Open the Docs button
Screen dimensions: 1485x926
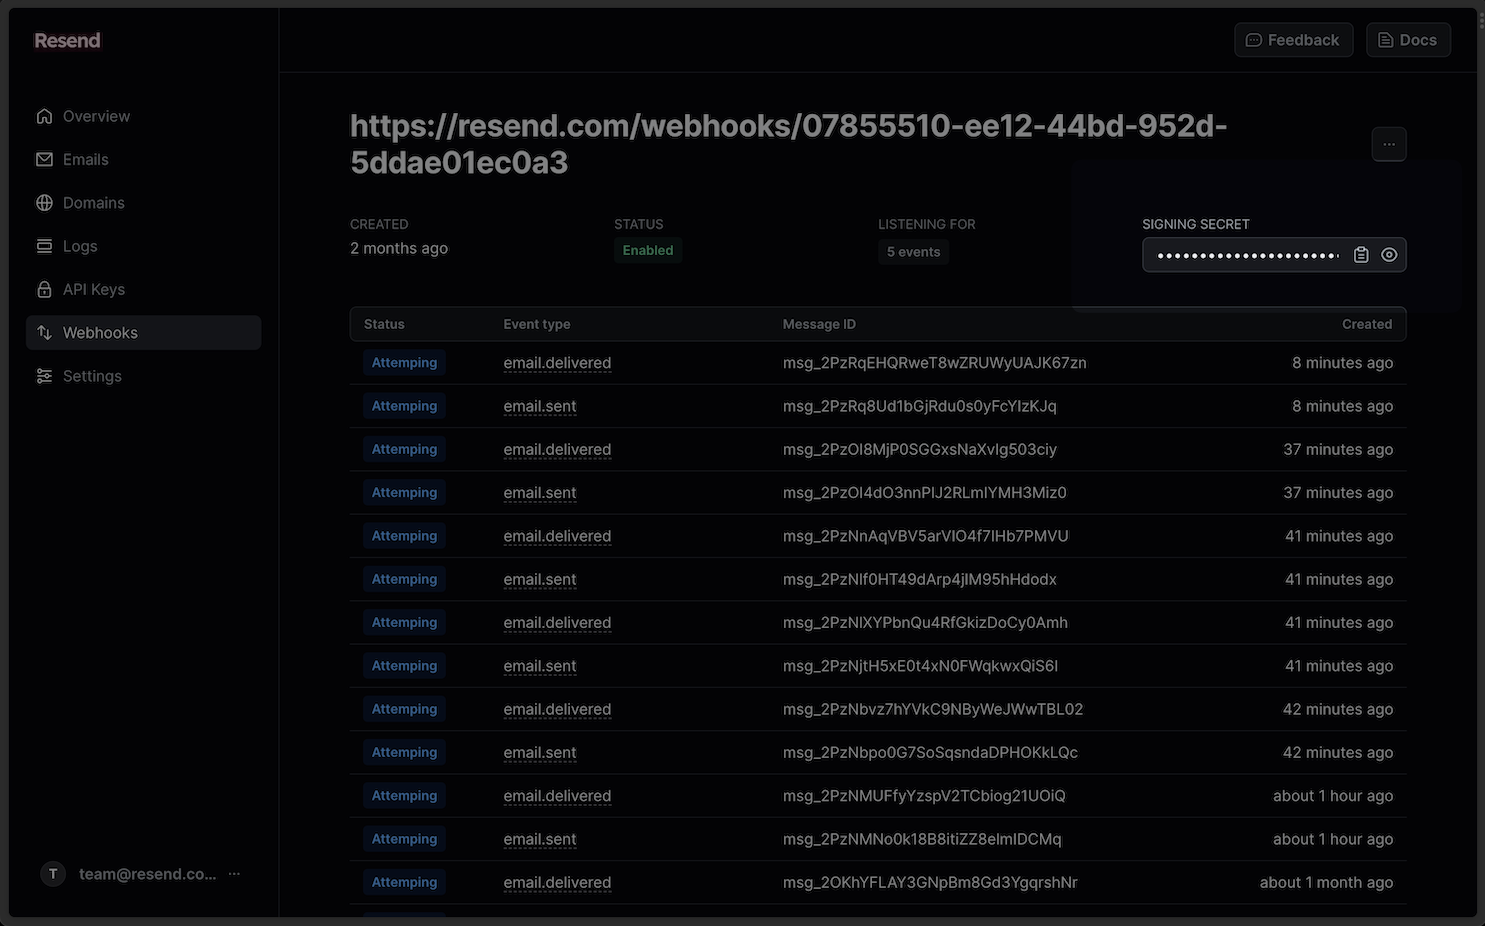[x=1408, y=40]
